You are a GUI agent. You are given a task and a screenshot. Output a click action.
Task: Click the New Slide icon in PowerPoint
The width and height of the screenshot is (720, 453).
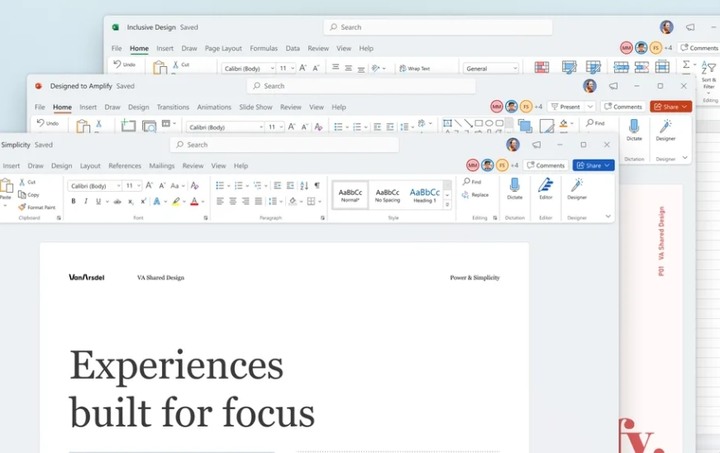128,125
